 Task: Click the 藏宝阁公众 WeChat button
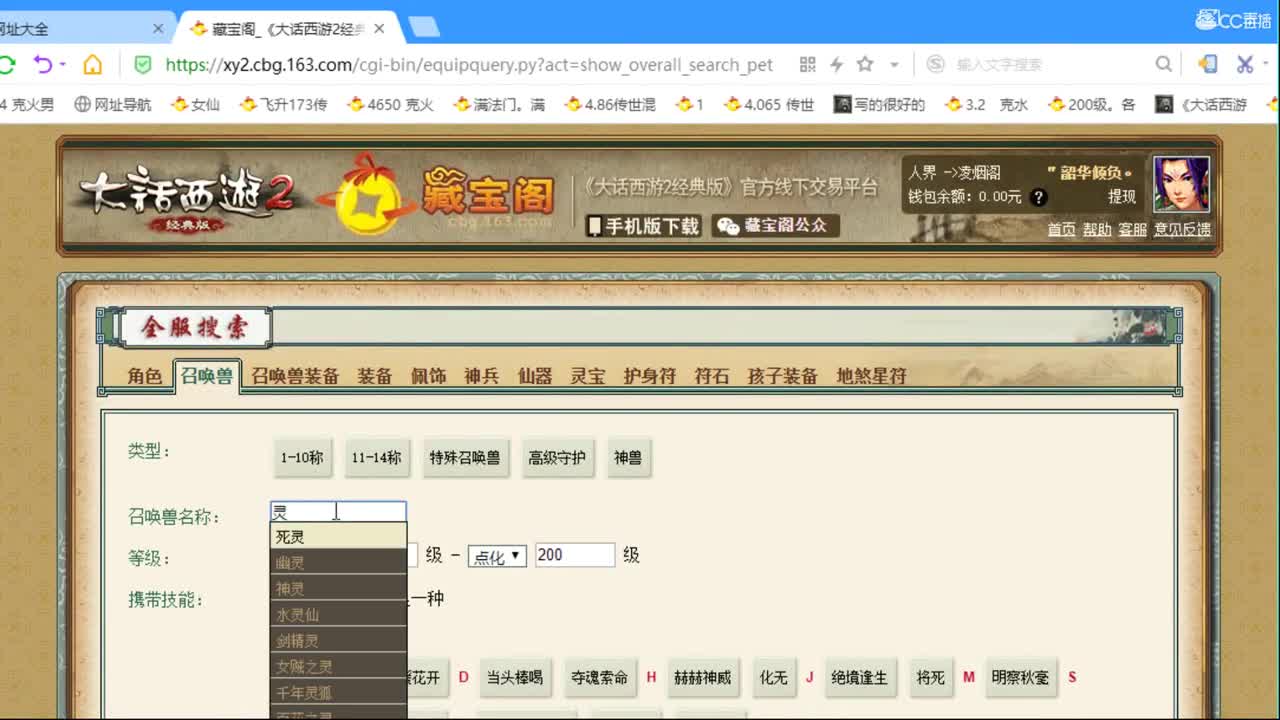click(x=776, y=226)
